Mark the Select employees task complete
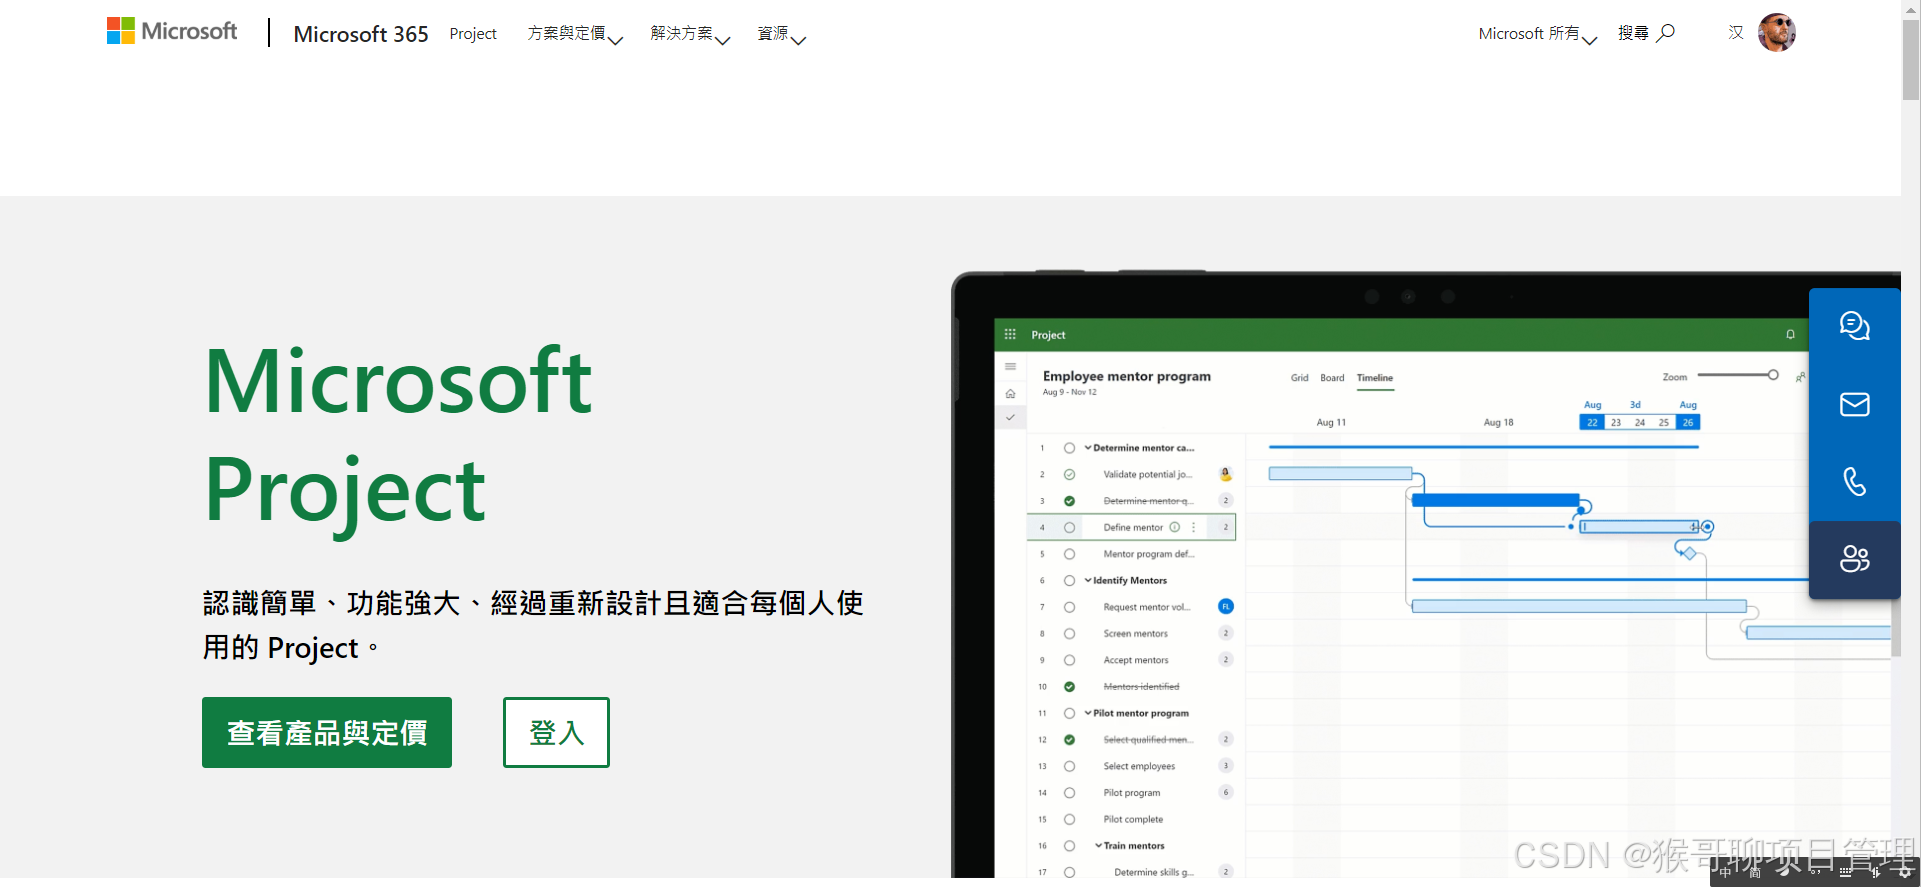 1069,766
